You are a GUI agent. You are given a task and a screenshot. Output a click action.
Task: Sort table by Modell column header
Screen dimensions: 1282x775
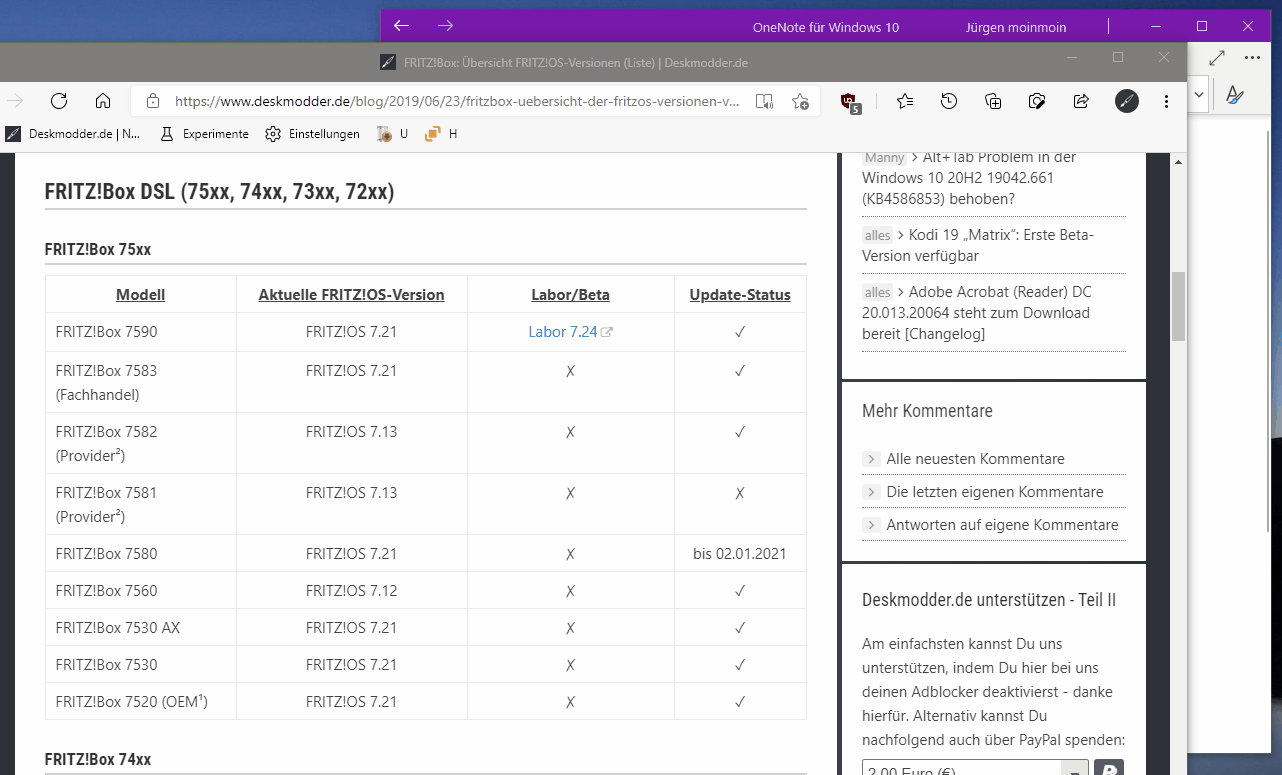141,295
